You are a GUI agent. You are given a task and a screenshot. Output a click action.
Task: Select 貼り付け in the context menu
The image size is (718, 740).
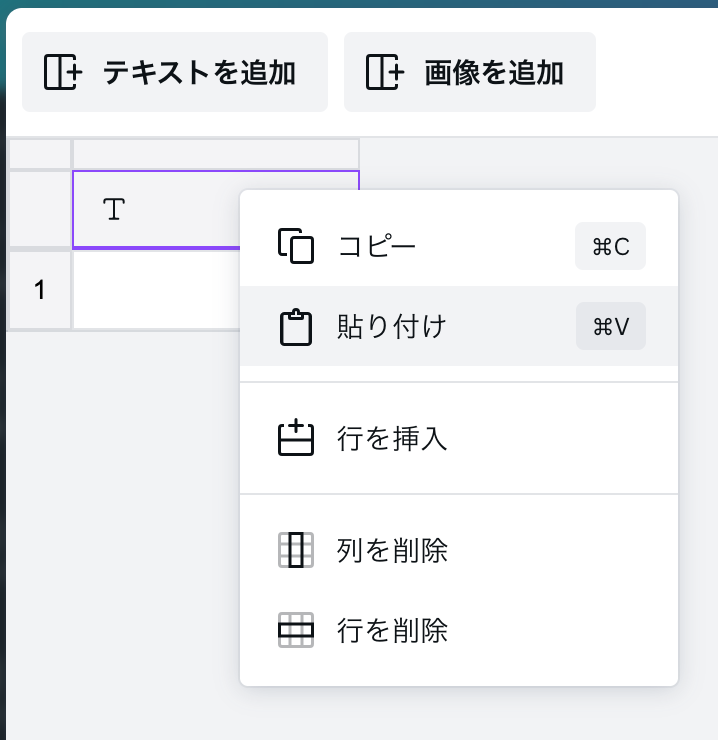tap(391, 327)
